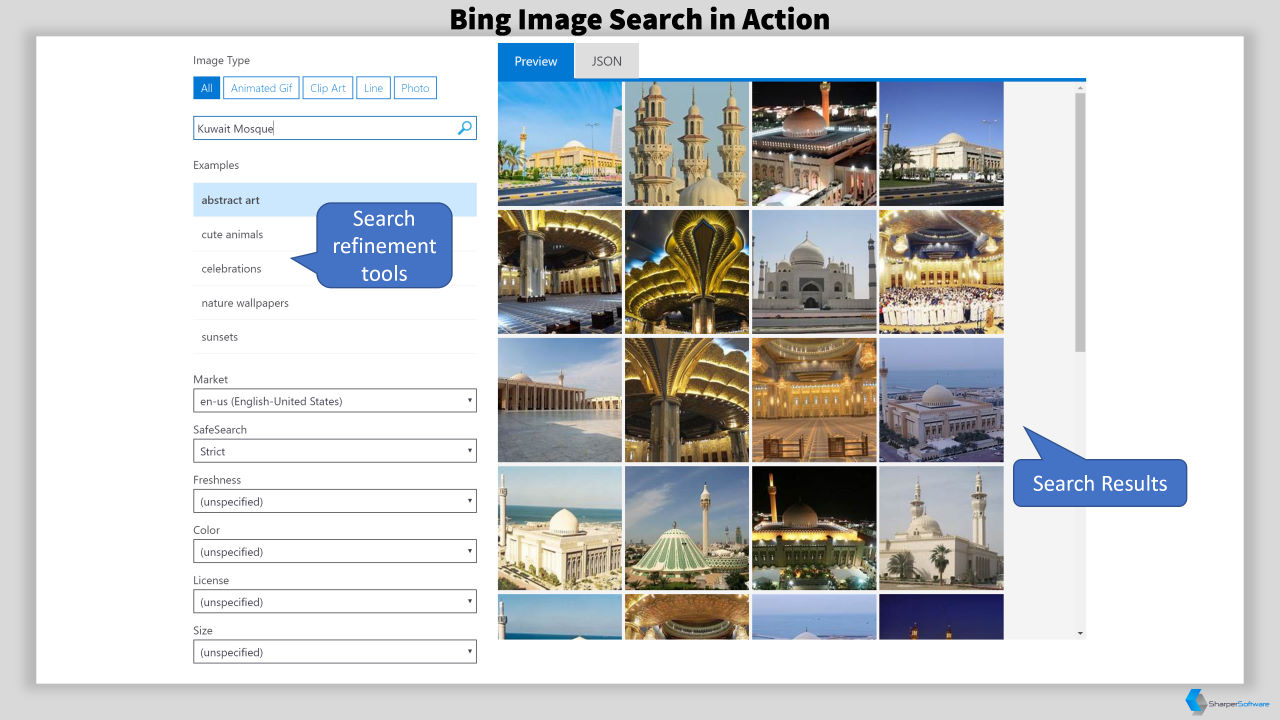Open the twin-minaret white mosque thumbnail
The width and height of the screenshot is (1280, 720).
point(941,528)
